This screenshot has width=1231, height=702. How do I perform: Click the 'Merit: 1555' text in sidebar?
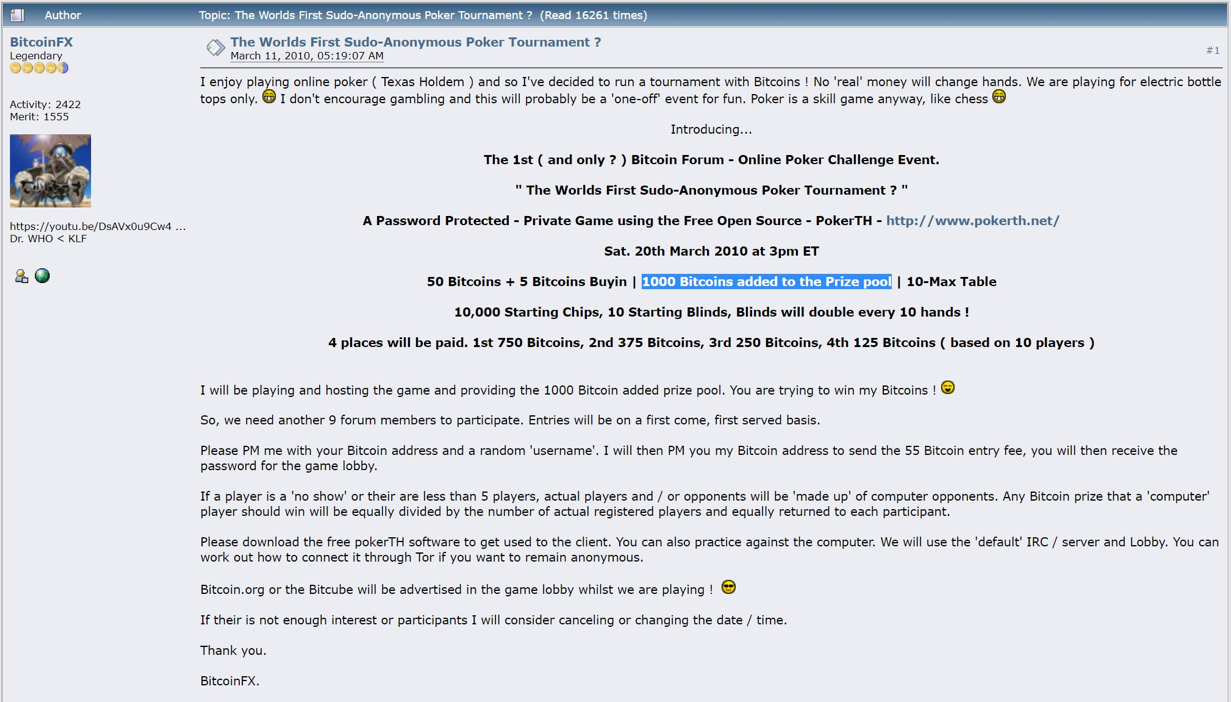pyautogui.click(x=39, y=117)
